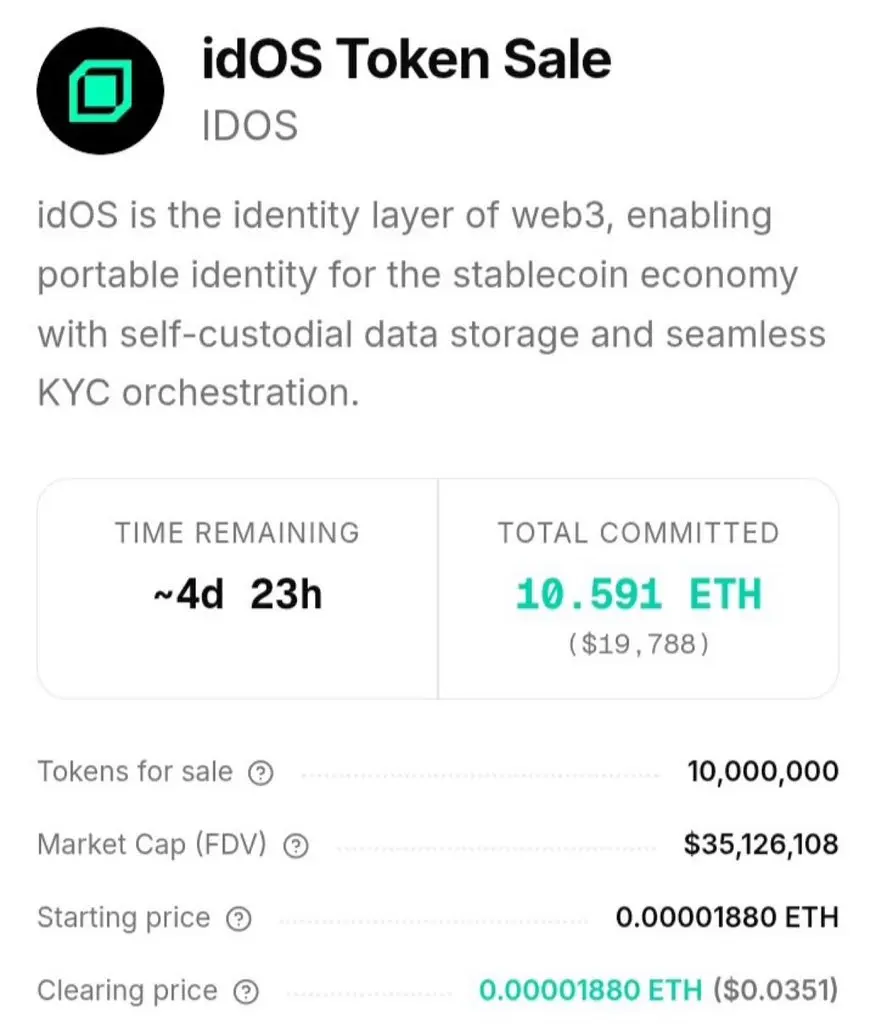Click the Total Committed panel

coord(638,589)
